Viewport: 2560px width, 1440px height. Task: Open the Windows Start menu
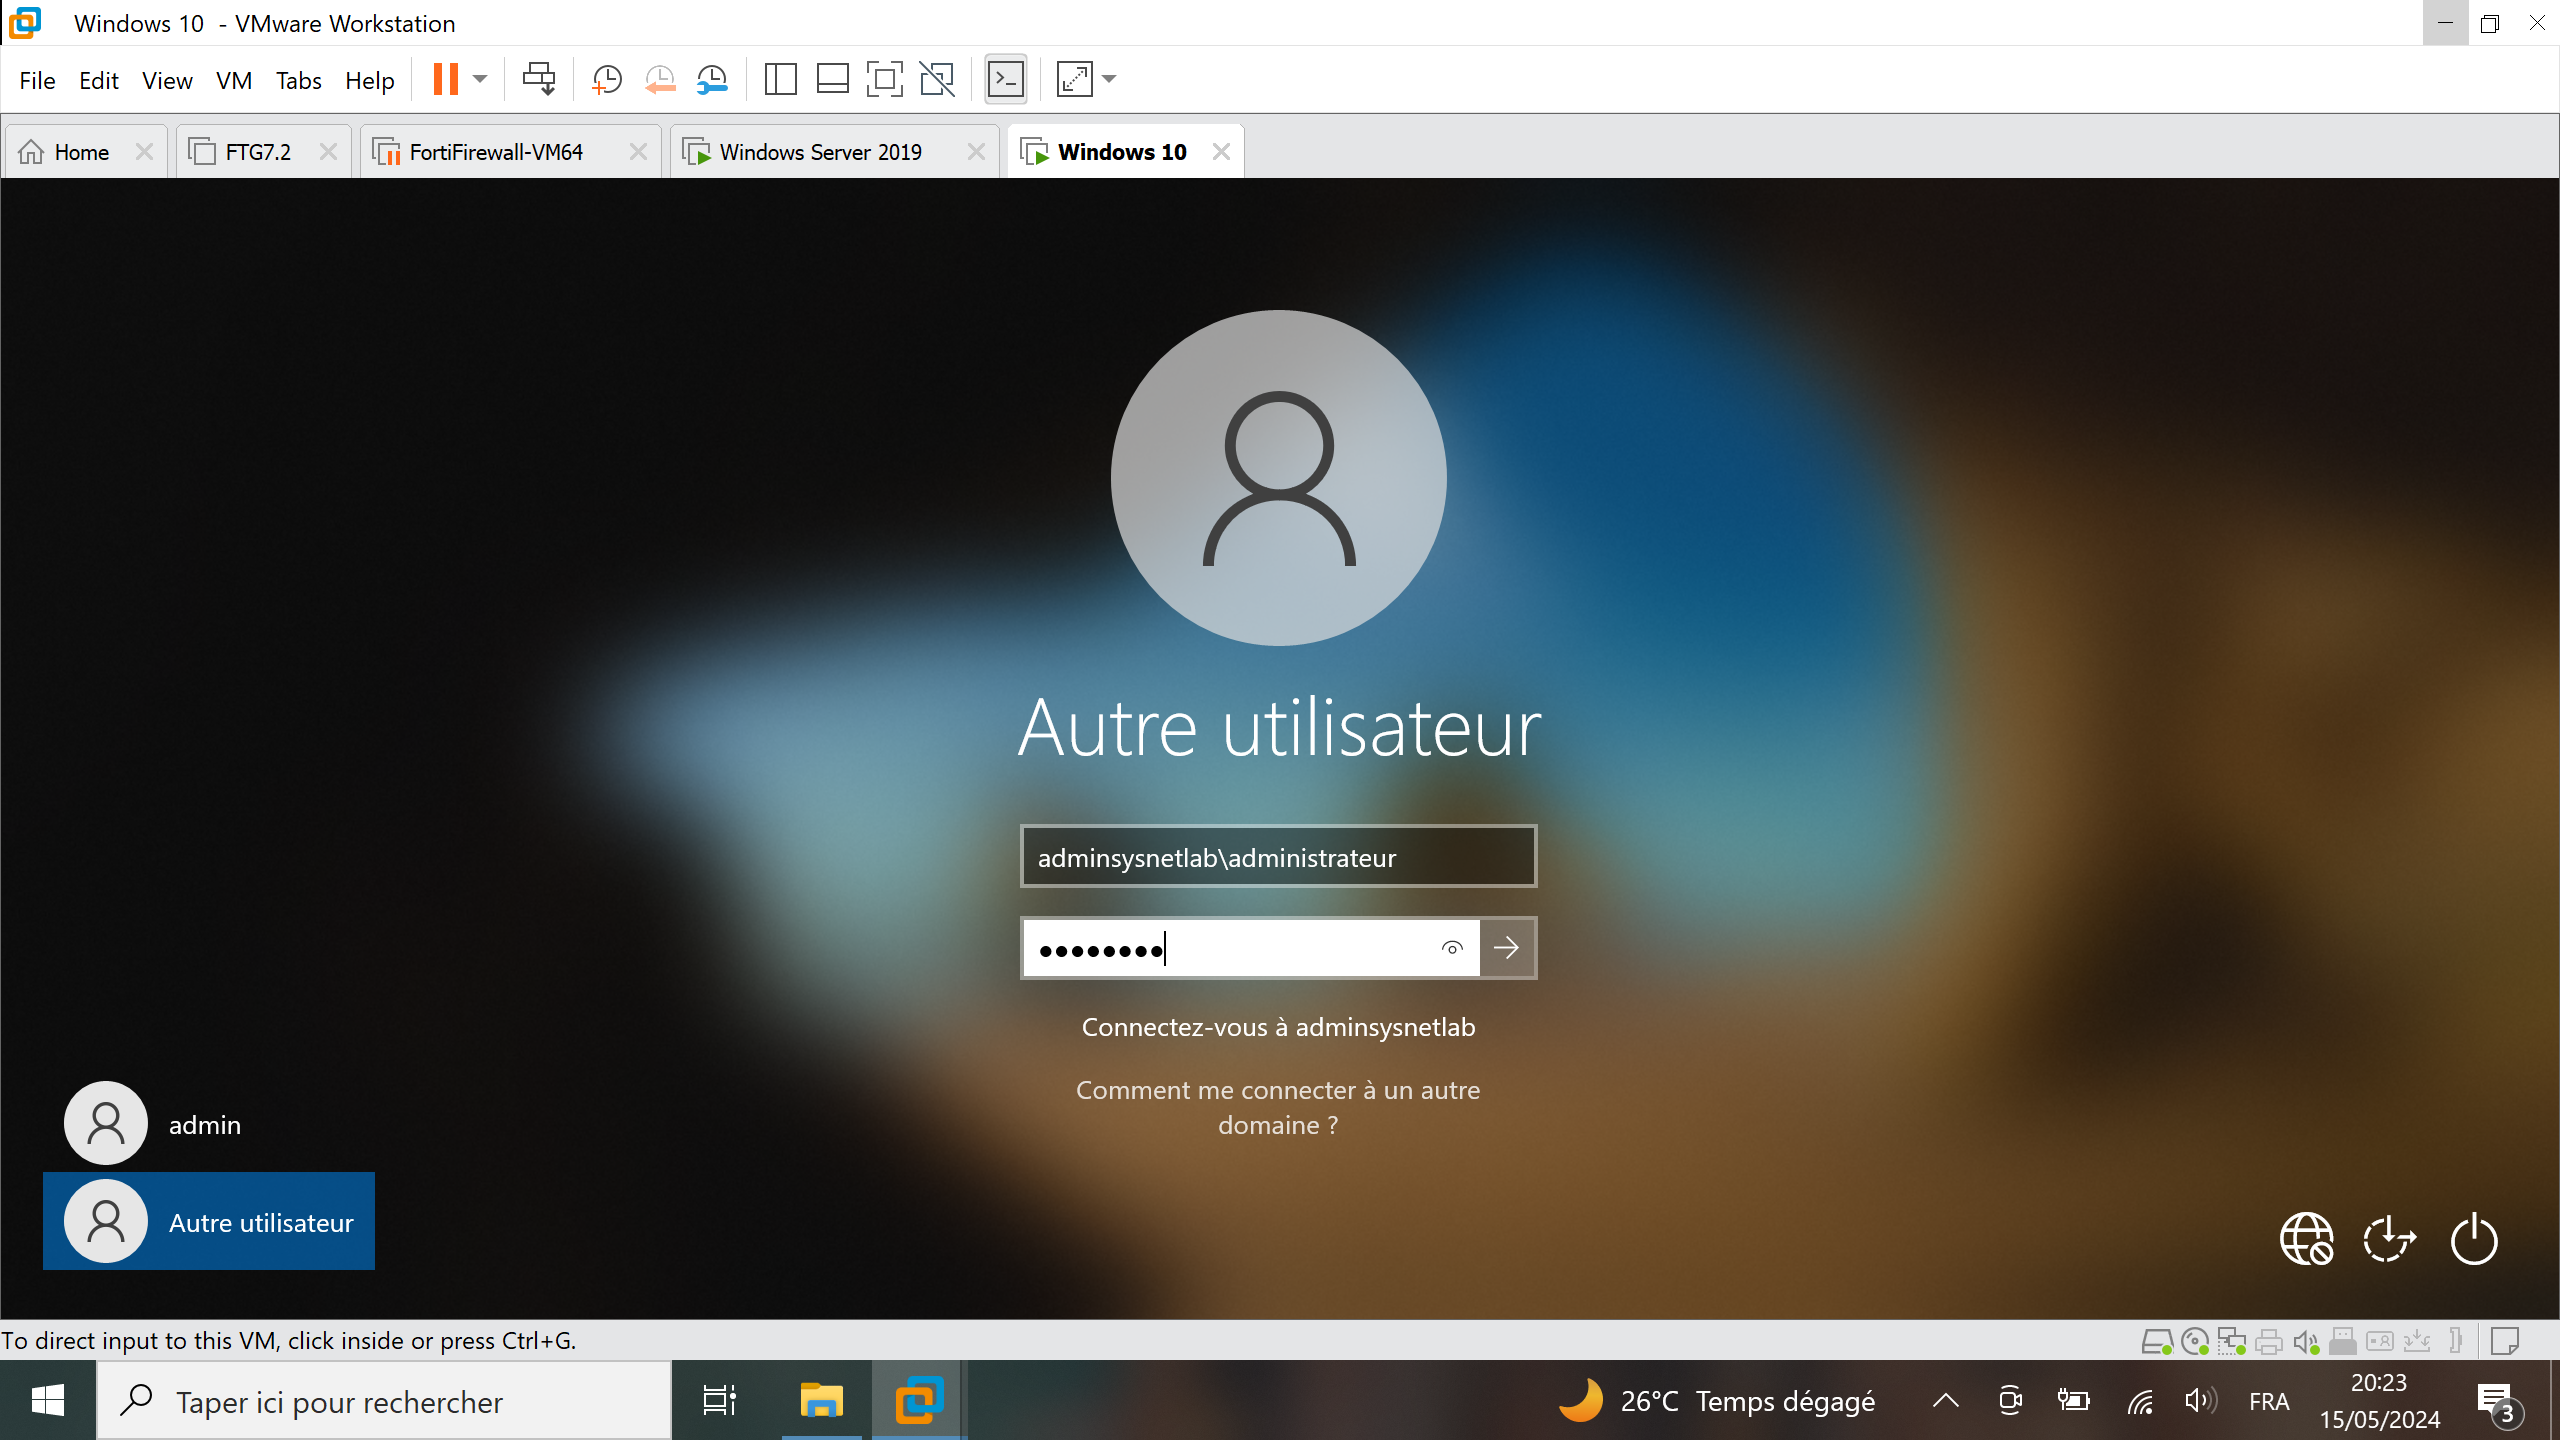(x=48, y=1401)
